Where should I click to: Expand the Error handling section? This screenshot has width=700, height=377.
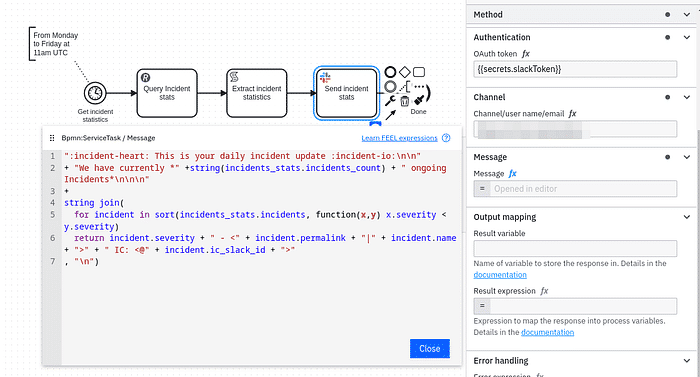point(687,360)
